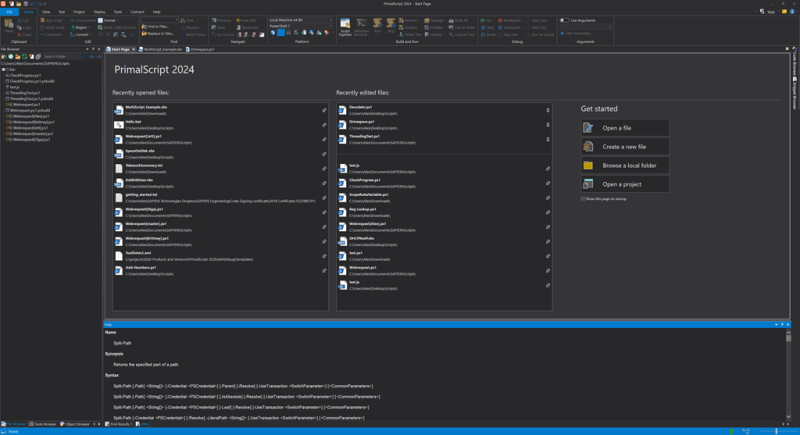
Task: Close the Start Page tab
Action: pos(134,49)
